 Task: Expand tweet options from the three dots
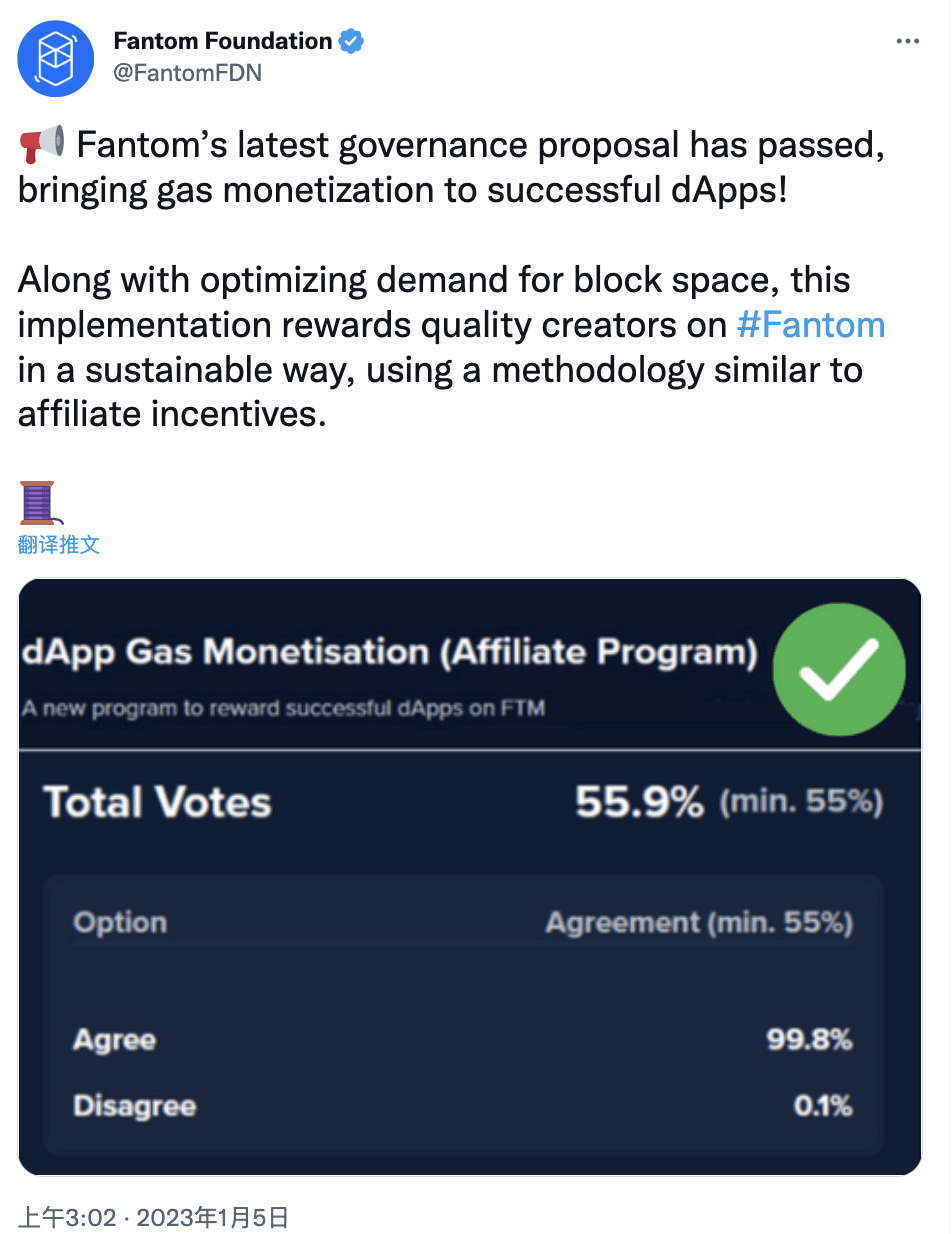(908, 40)
